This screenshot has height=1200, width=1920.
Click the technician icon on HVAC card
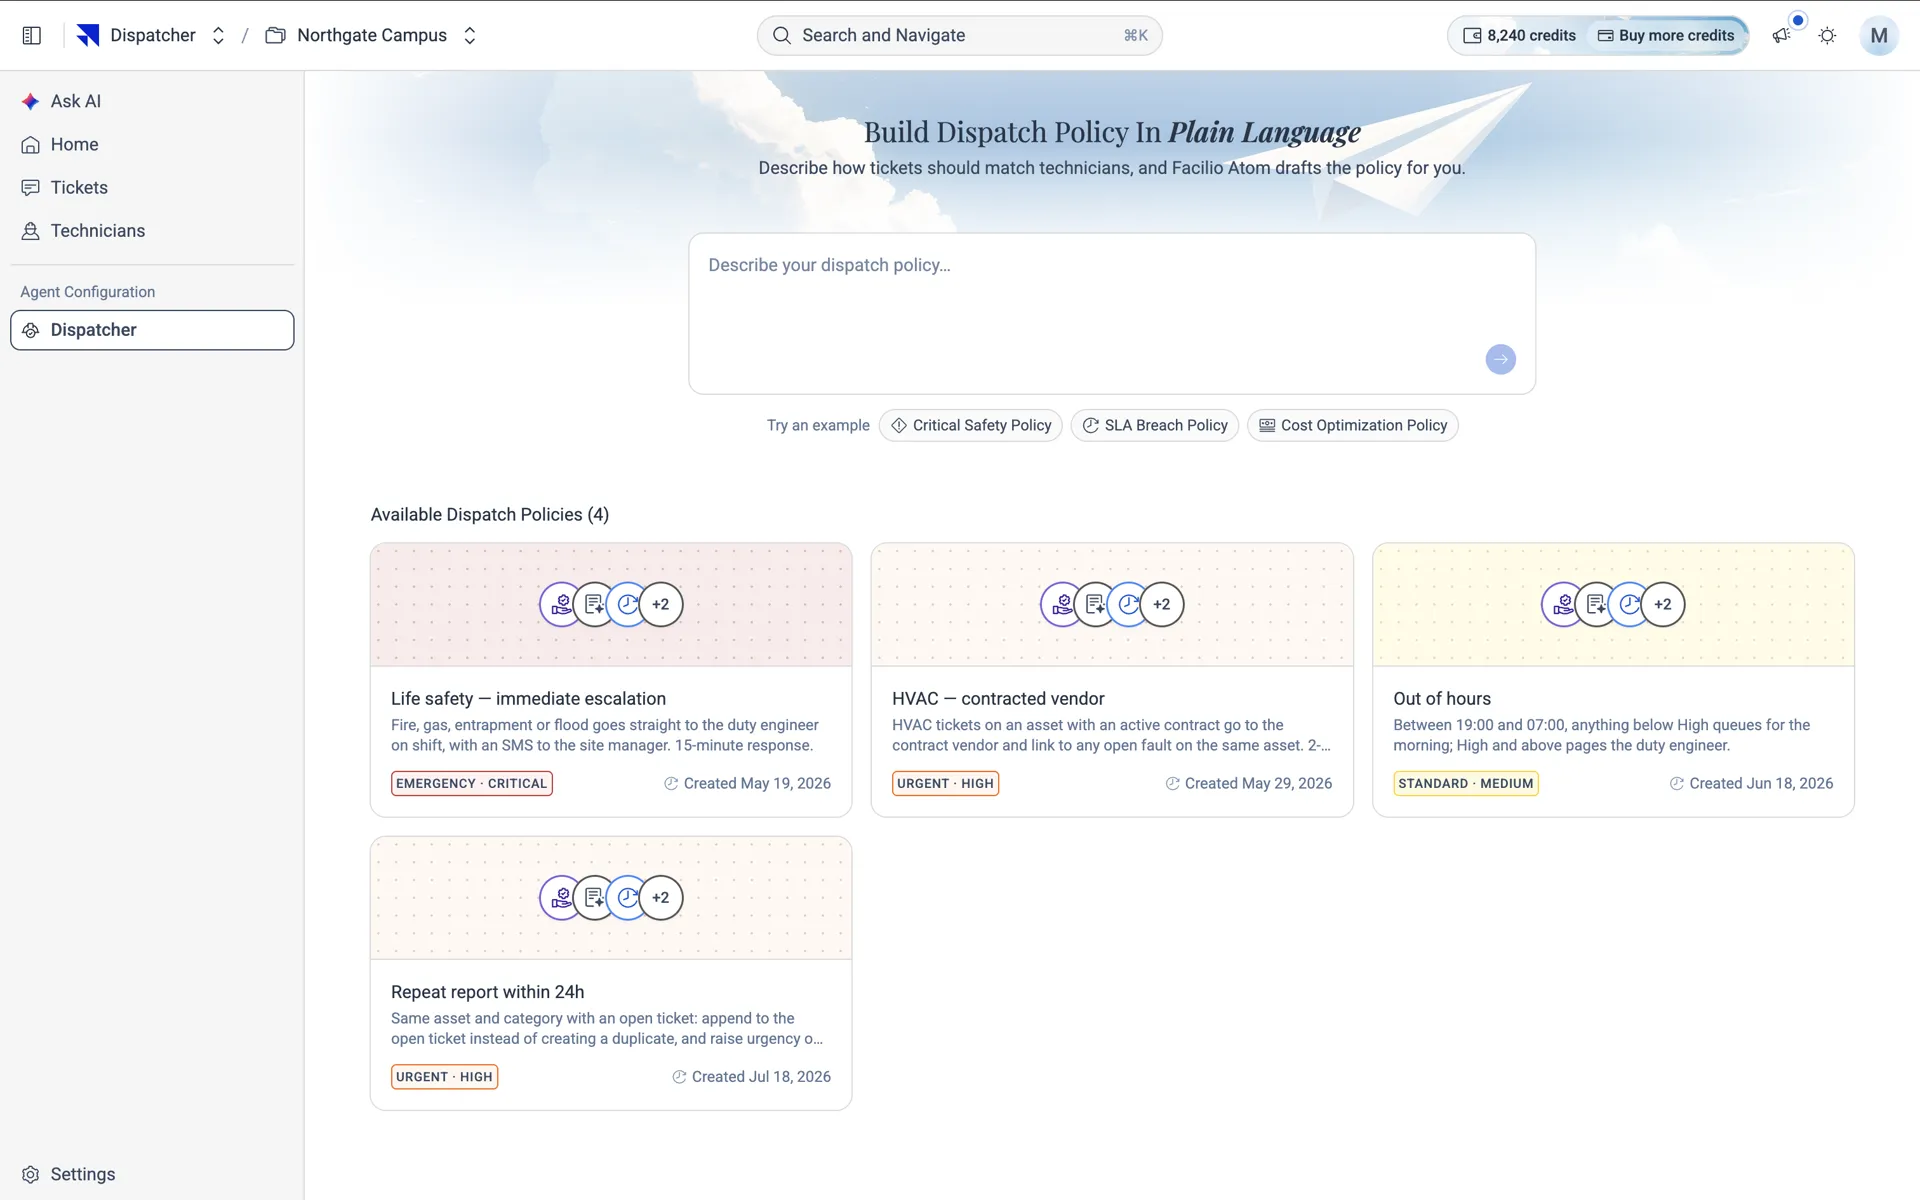(x=1062, y=604)
